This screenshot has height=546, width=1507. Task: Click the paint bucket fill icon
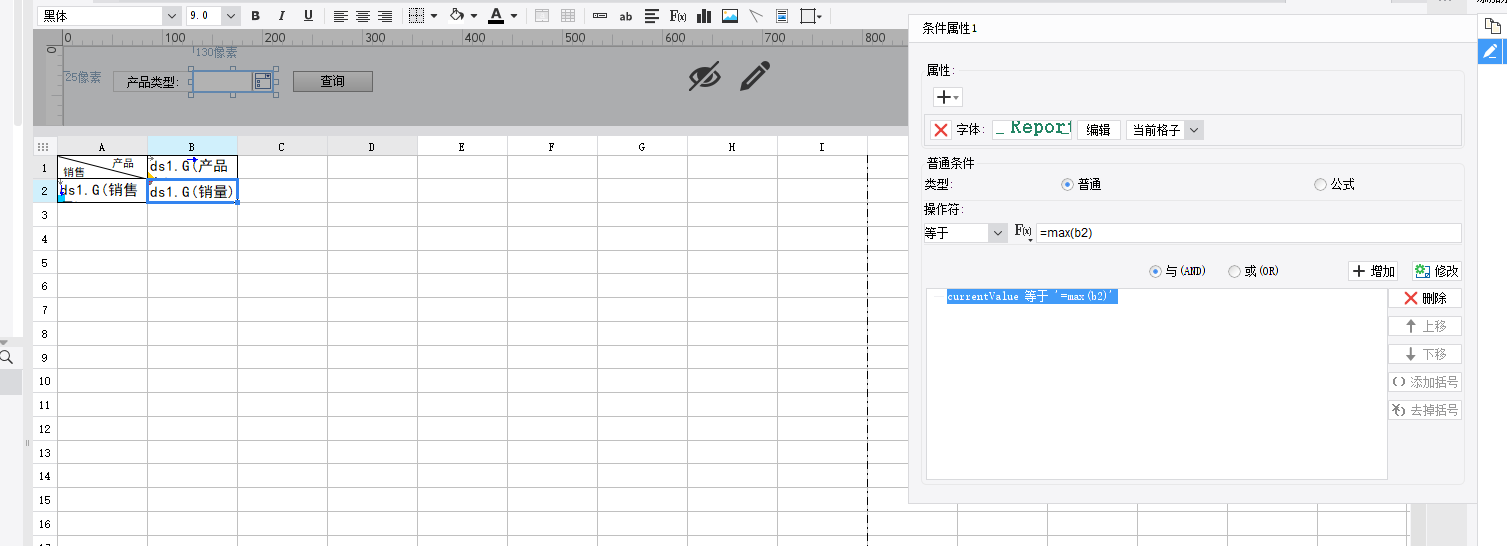[x=457, y=16]
